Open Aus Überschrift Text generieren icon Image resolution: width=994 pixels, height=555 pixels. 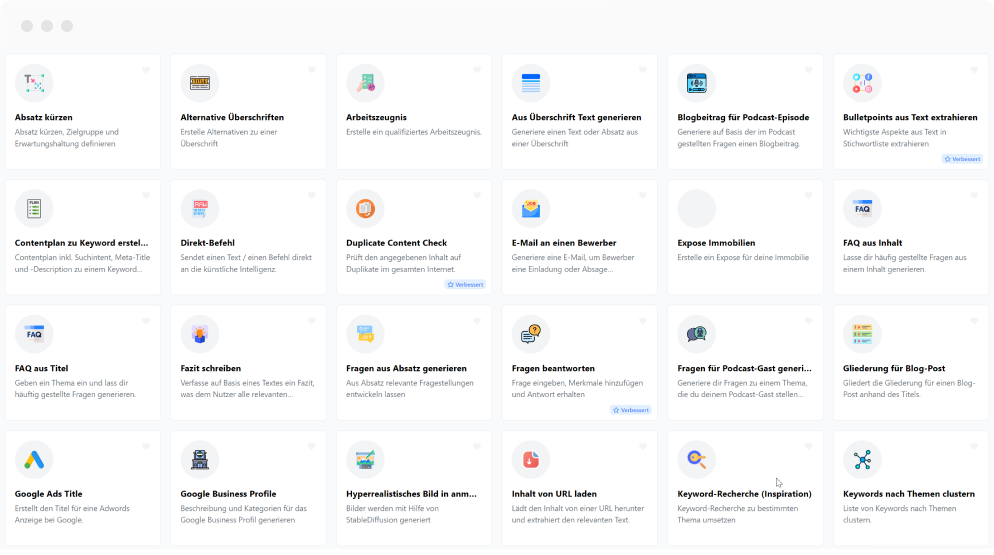coord(531,83)
